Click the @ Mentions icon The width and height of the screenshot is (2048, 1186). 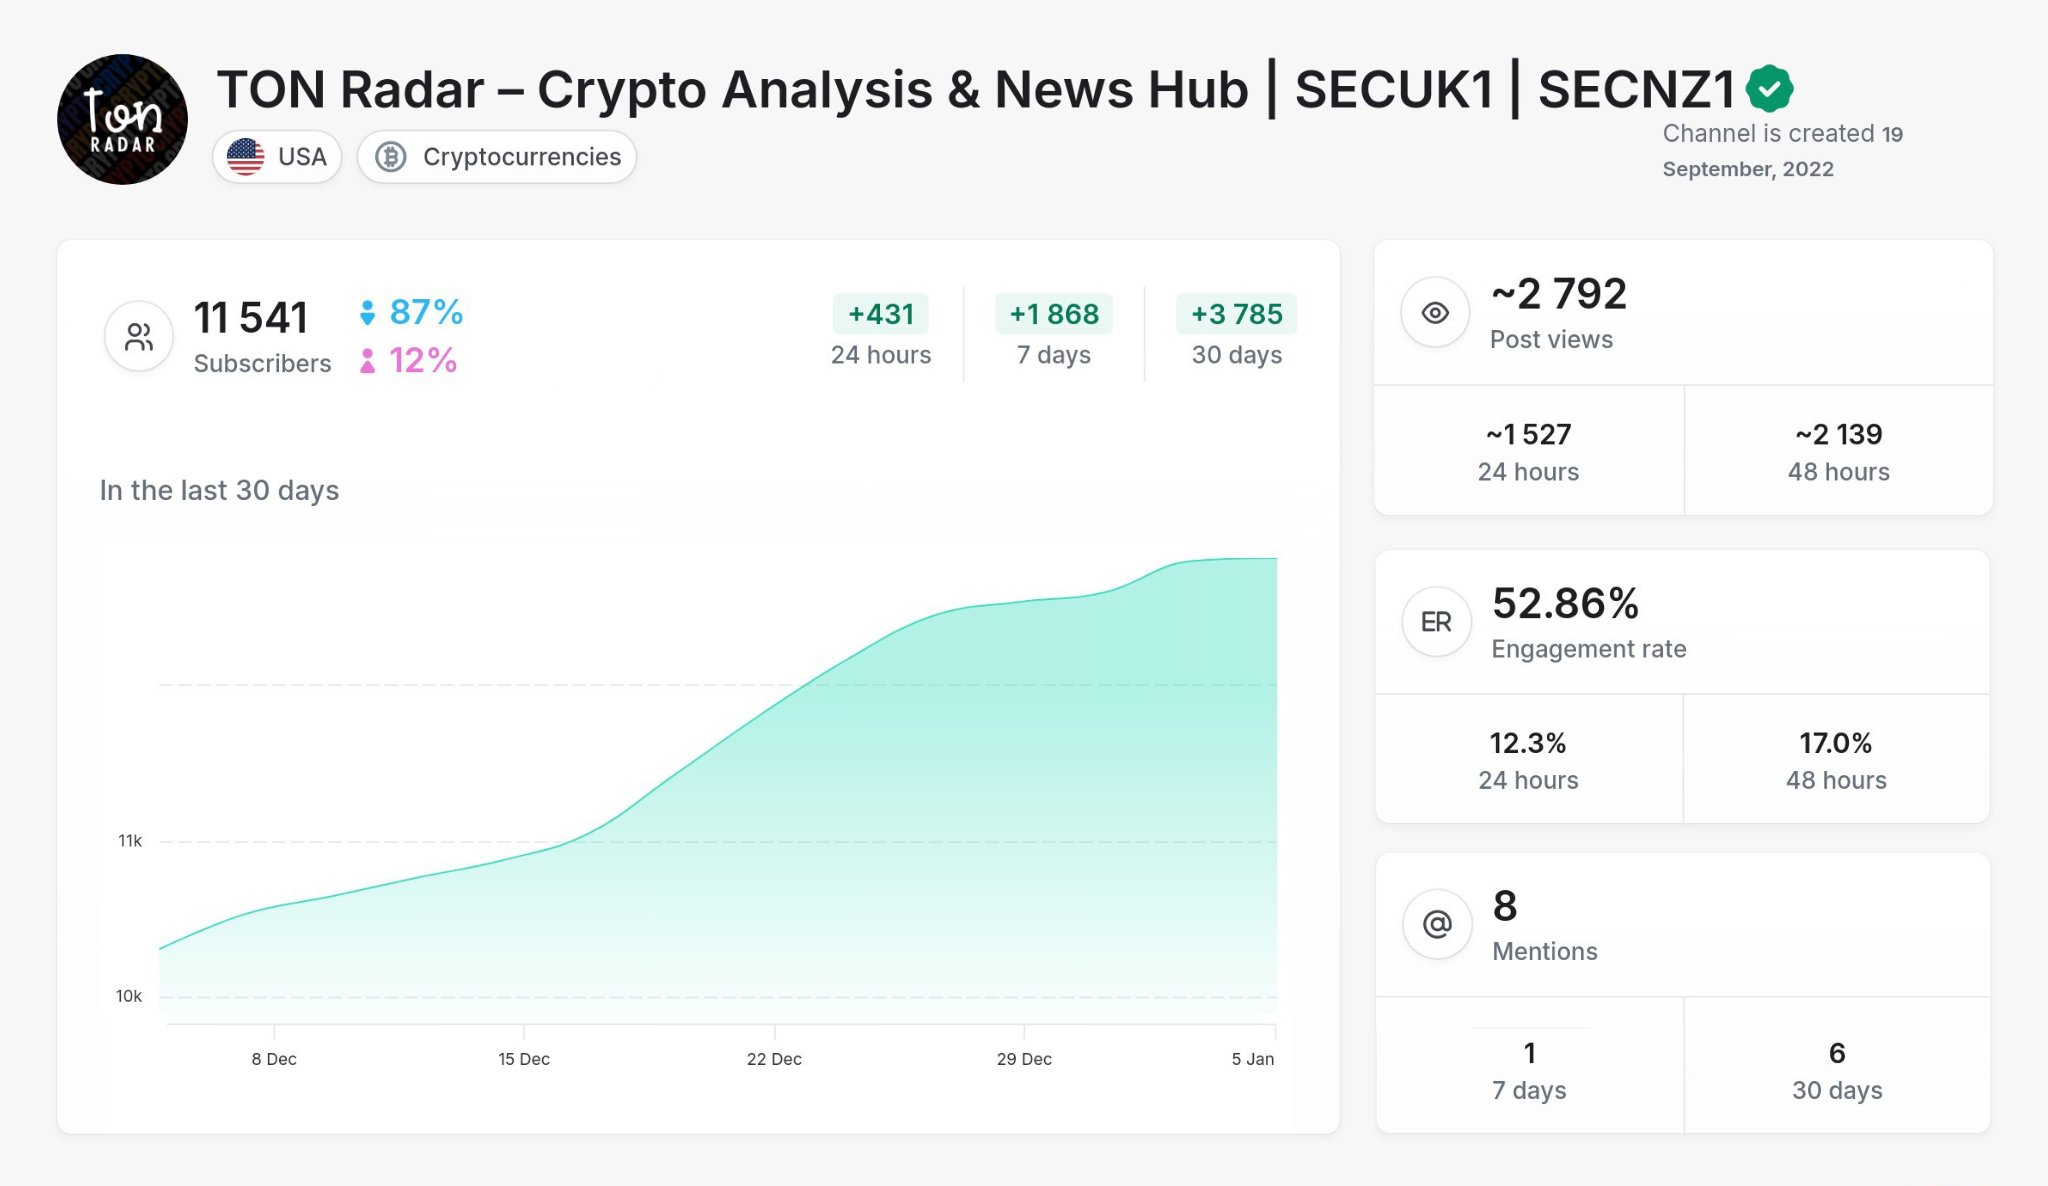click(1435, 925)
